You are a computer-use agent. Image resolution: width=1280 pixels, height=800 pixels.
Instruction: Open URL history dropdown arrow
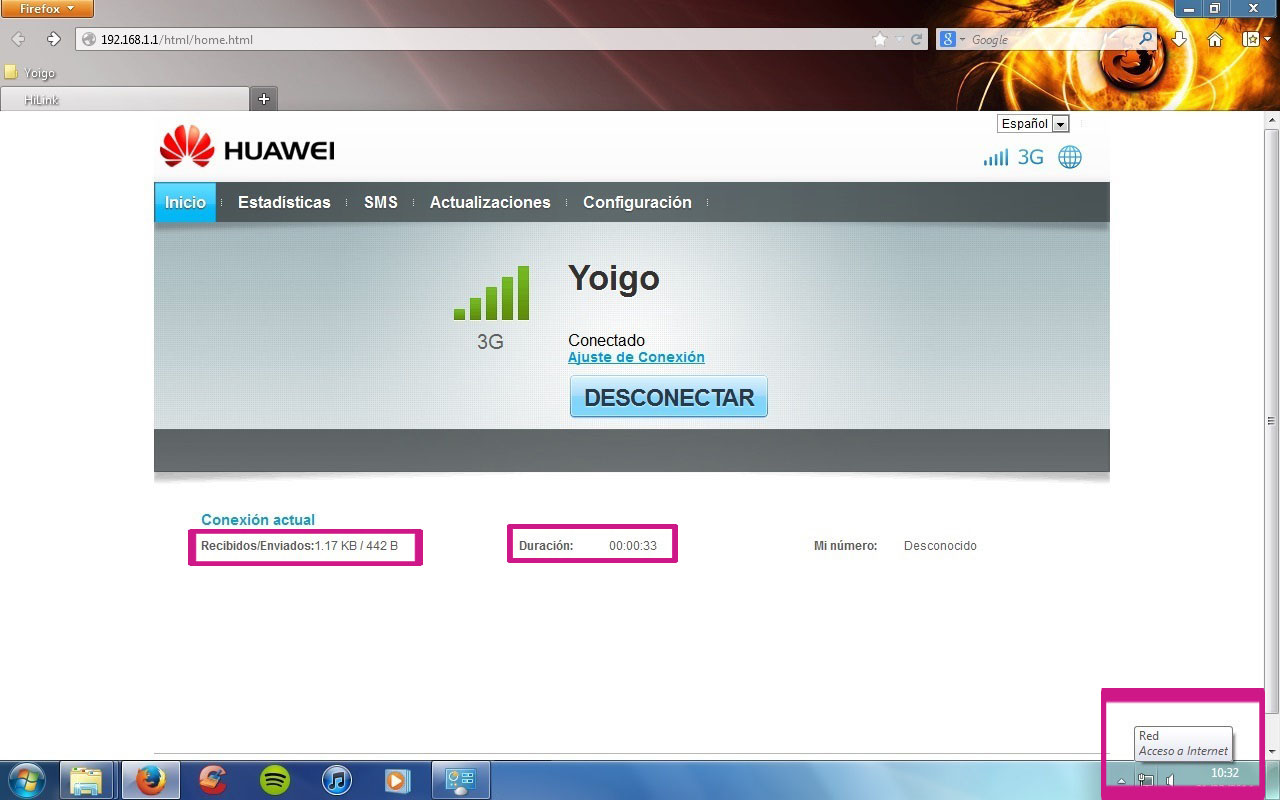(x=899, y=39)
